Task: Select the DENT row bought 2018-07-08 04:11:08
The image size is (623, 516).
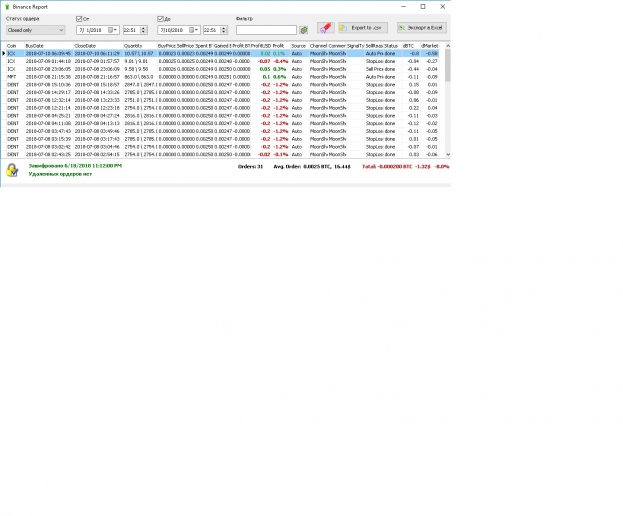Action: (x=222, y=123)
